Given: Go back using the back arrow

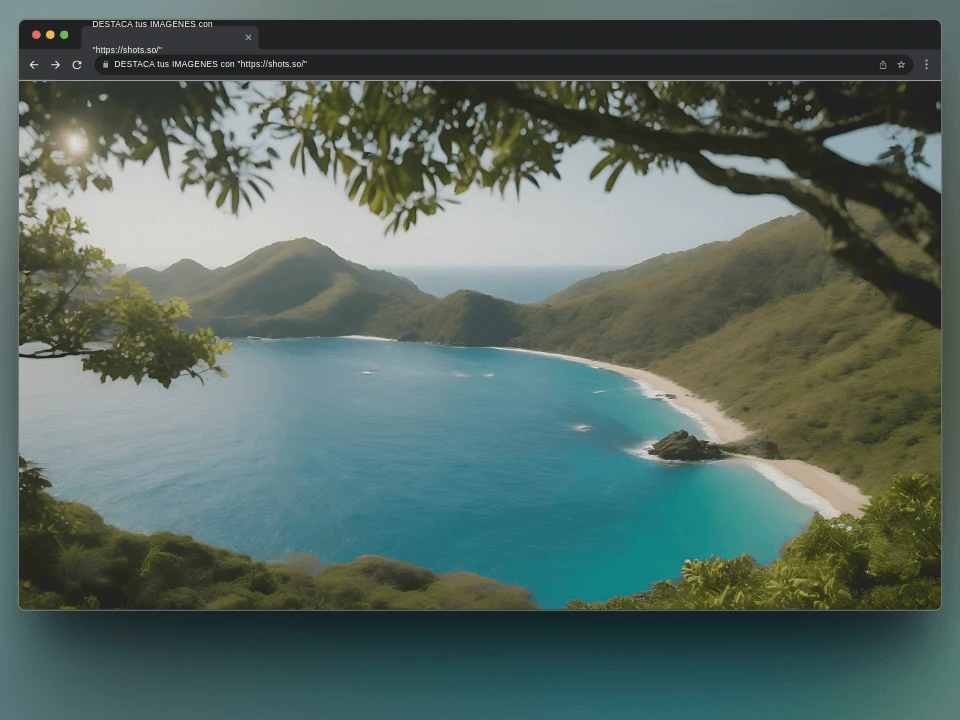Looking at the screenshot, I should point(34,65).
